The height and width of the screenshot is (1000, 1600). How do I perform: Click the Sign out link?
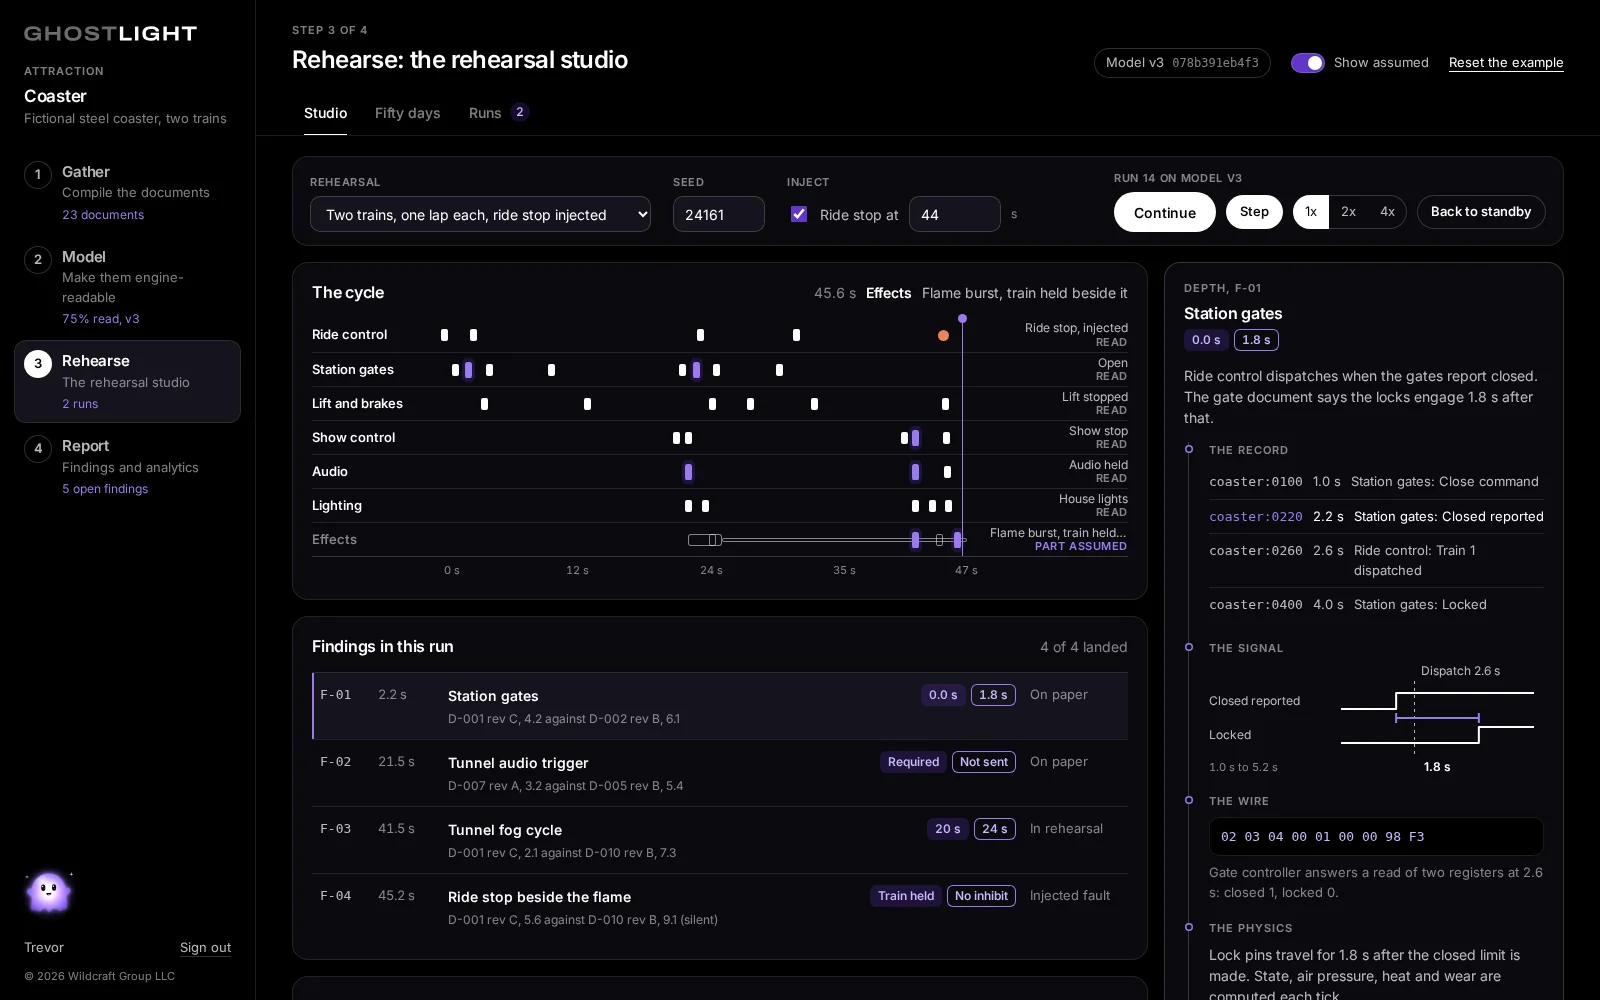coord(205,948)
